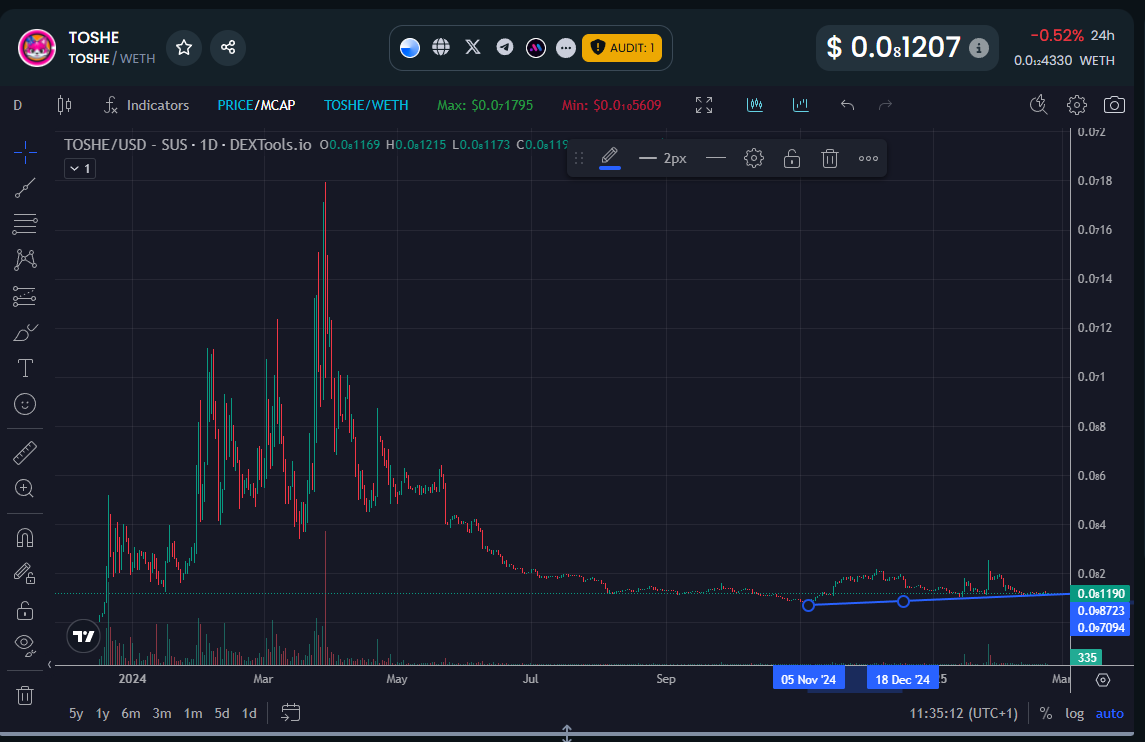Set range to 5d
The height and width of the screenshot is (742, 1145).
(222, 714)
